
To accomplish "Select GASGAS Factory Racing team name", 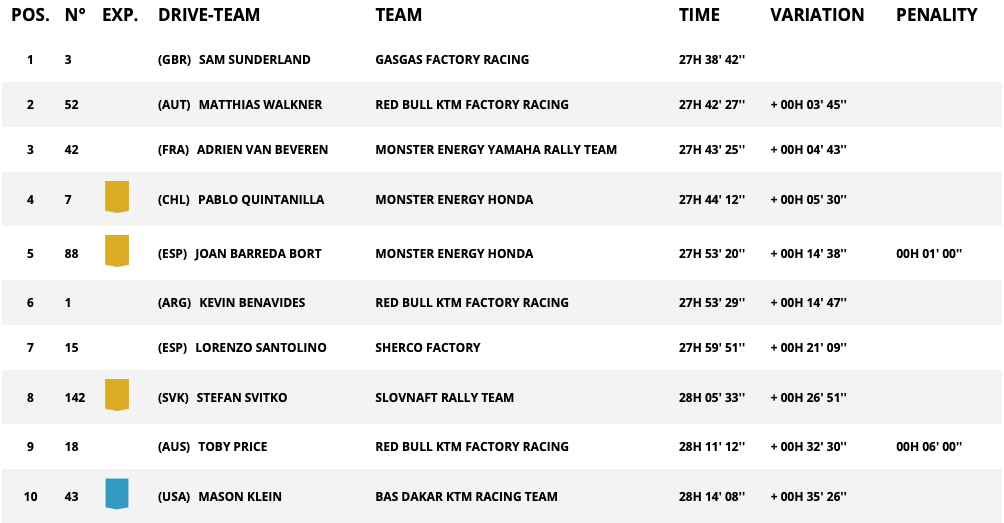I will 452,60.
